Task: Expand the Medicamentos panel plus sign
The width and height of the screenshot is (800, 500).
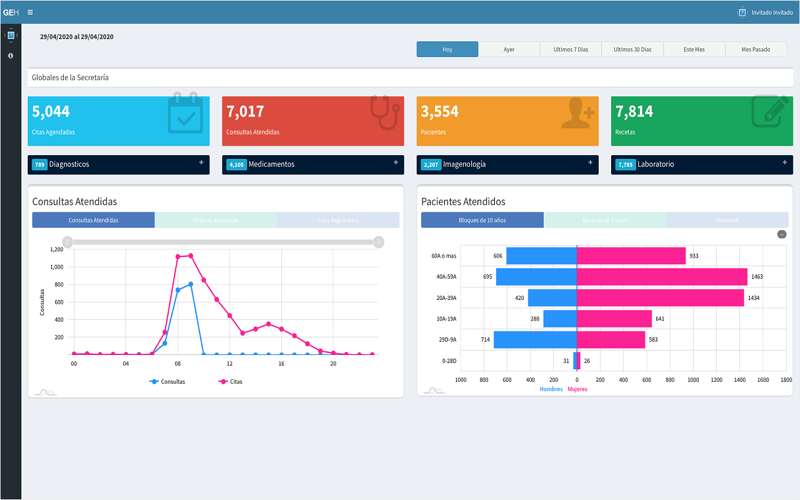Action: coord(395,162)
